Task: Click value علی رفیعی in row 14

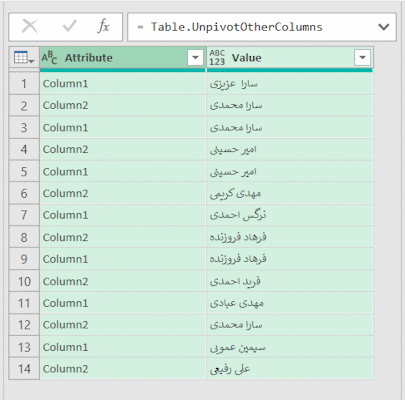Action: click(290, 369)
